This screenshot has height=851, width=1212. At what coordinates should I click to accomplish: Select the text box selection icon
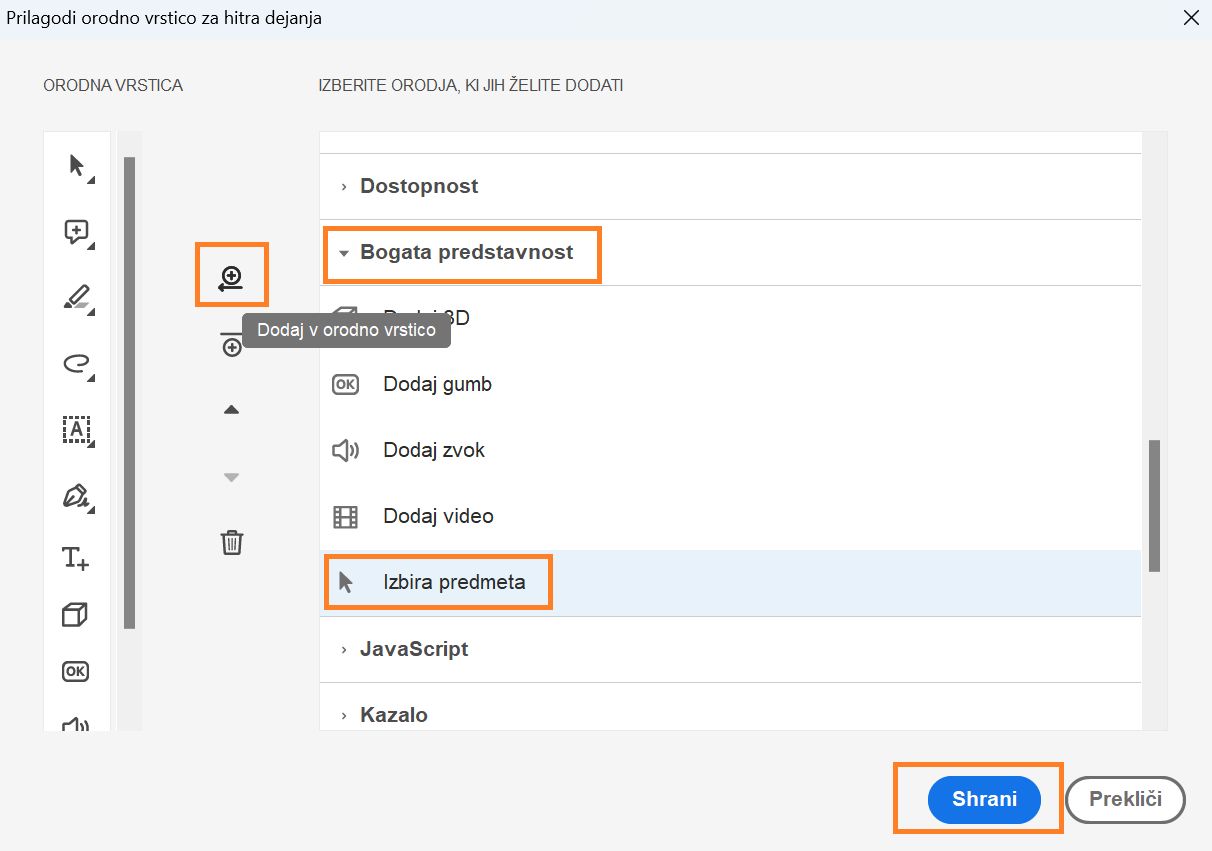point(76,430)
